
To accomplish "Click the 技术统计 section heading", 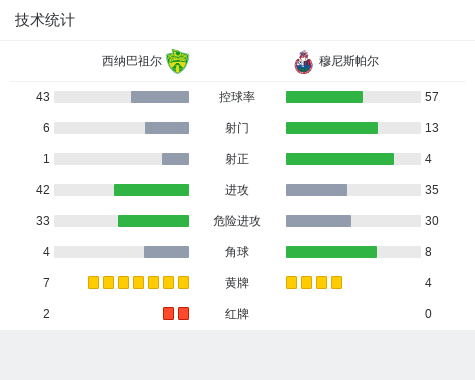I will [45, 20].
